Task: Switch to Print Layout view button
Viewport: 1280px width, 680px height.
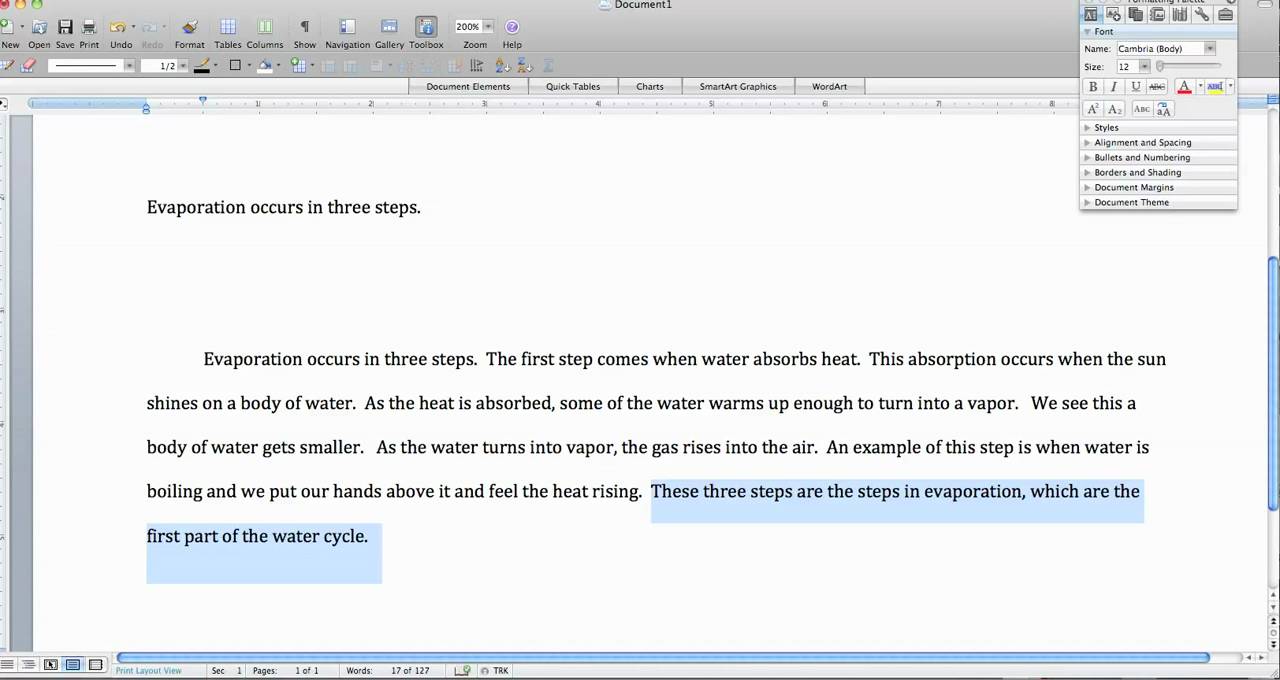Action: pyautogui.click(x=73, y=665)
